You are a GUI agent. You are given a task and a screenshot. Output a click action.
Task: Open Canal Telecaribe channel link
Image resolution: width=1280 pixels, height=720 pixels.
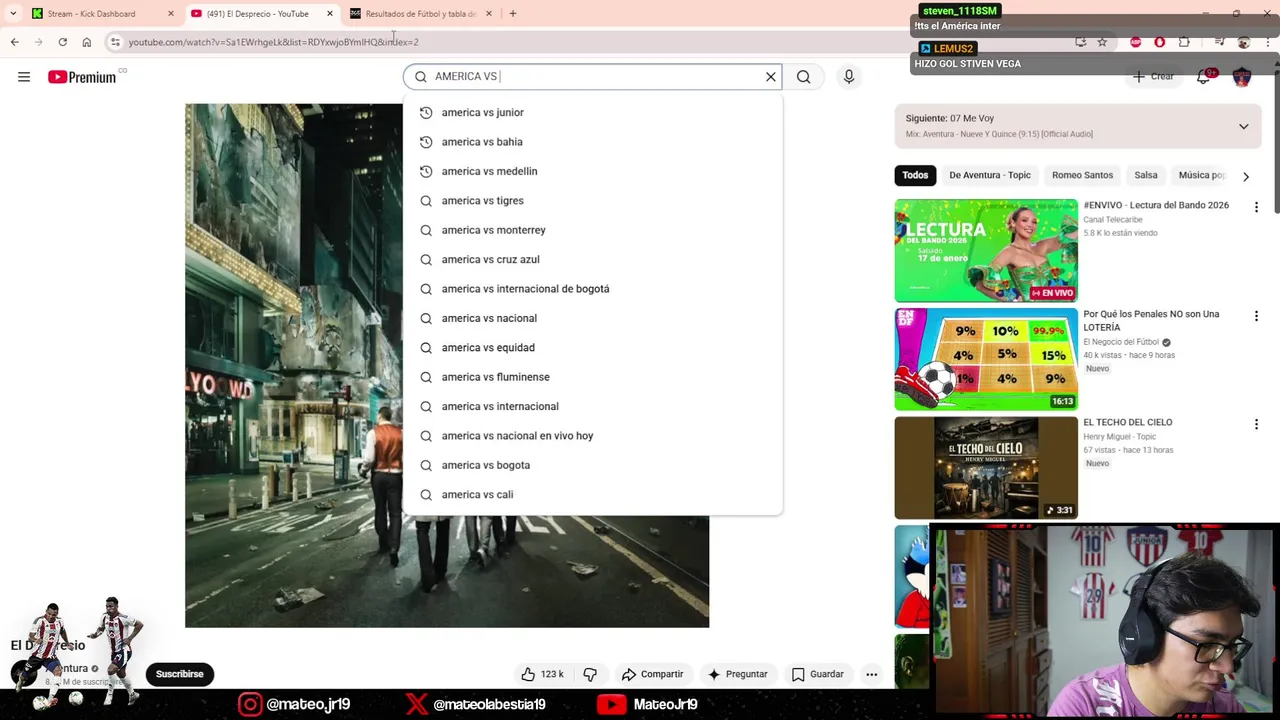[1112, 219]
